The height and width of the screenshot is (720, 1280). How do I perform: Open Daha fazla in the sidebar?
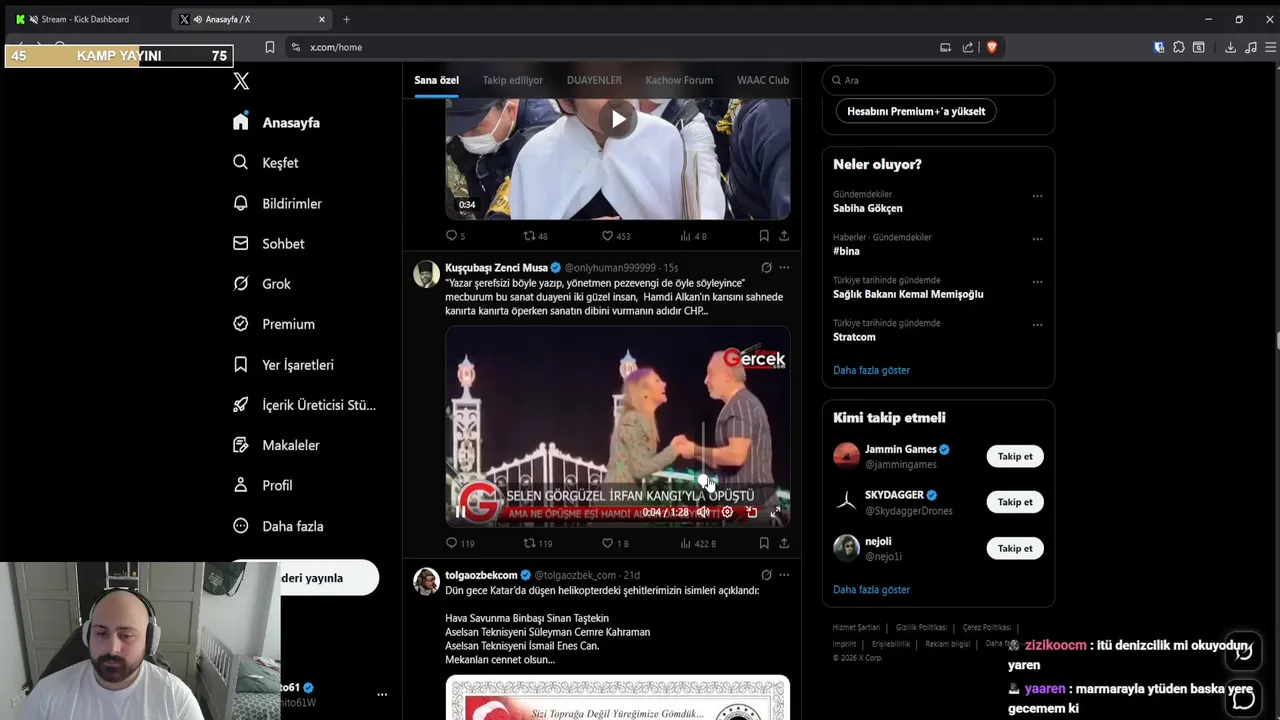278,526
